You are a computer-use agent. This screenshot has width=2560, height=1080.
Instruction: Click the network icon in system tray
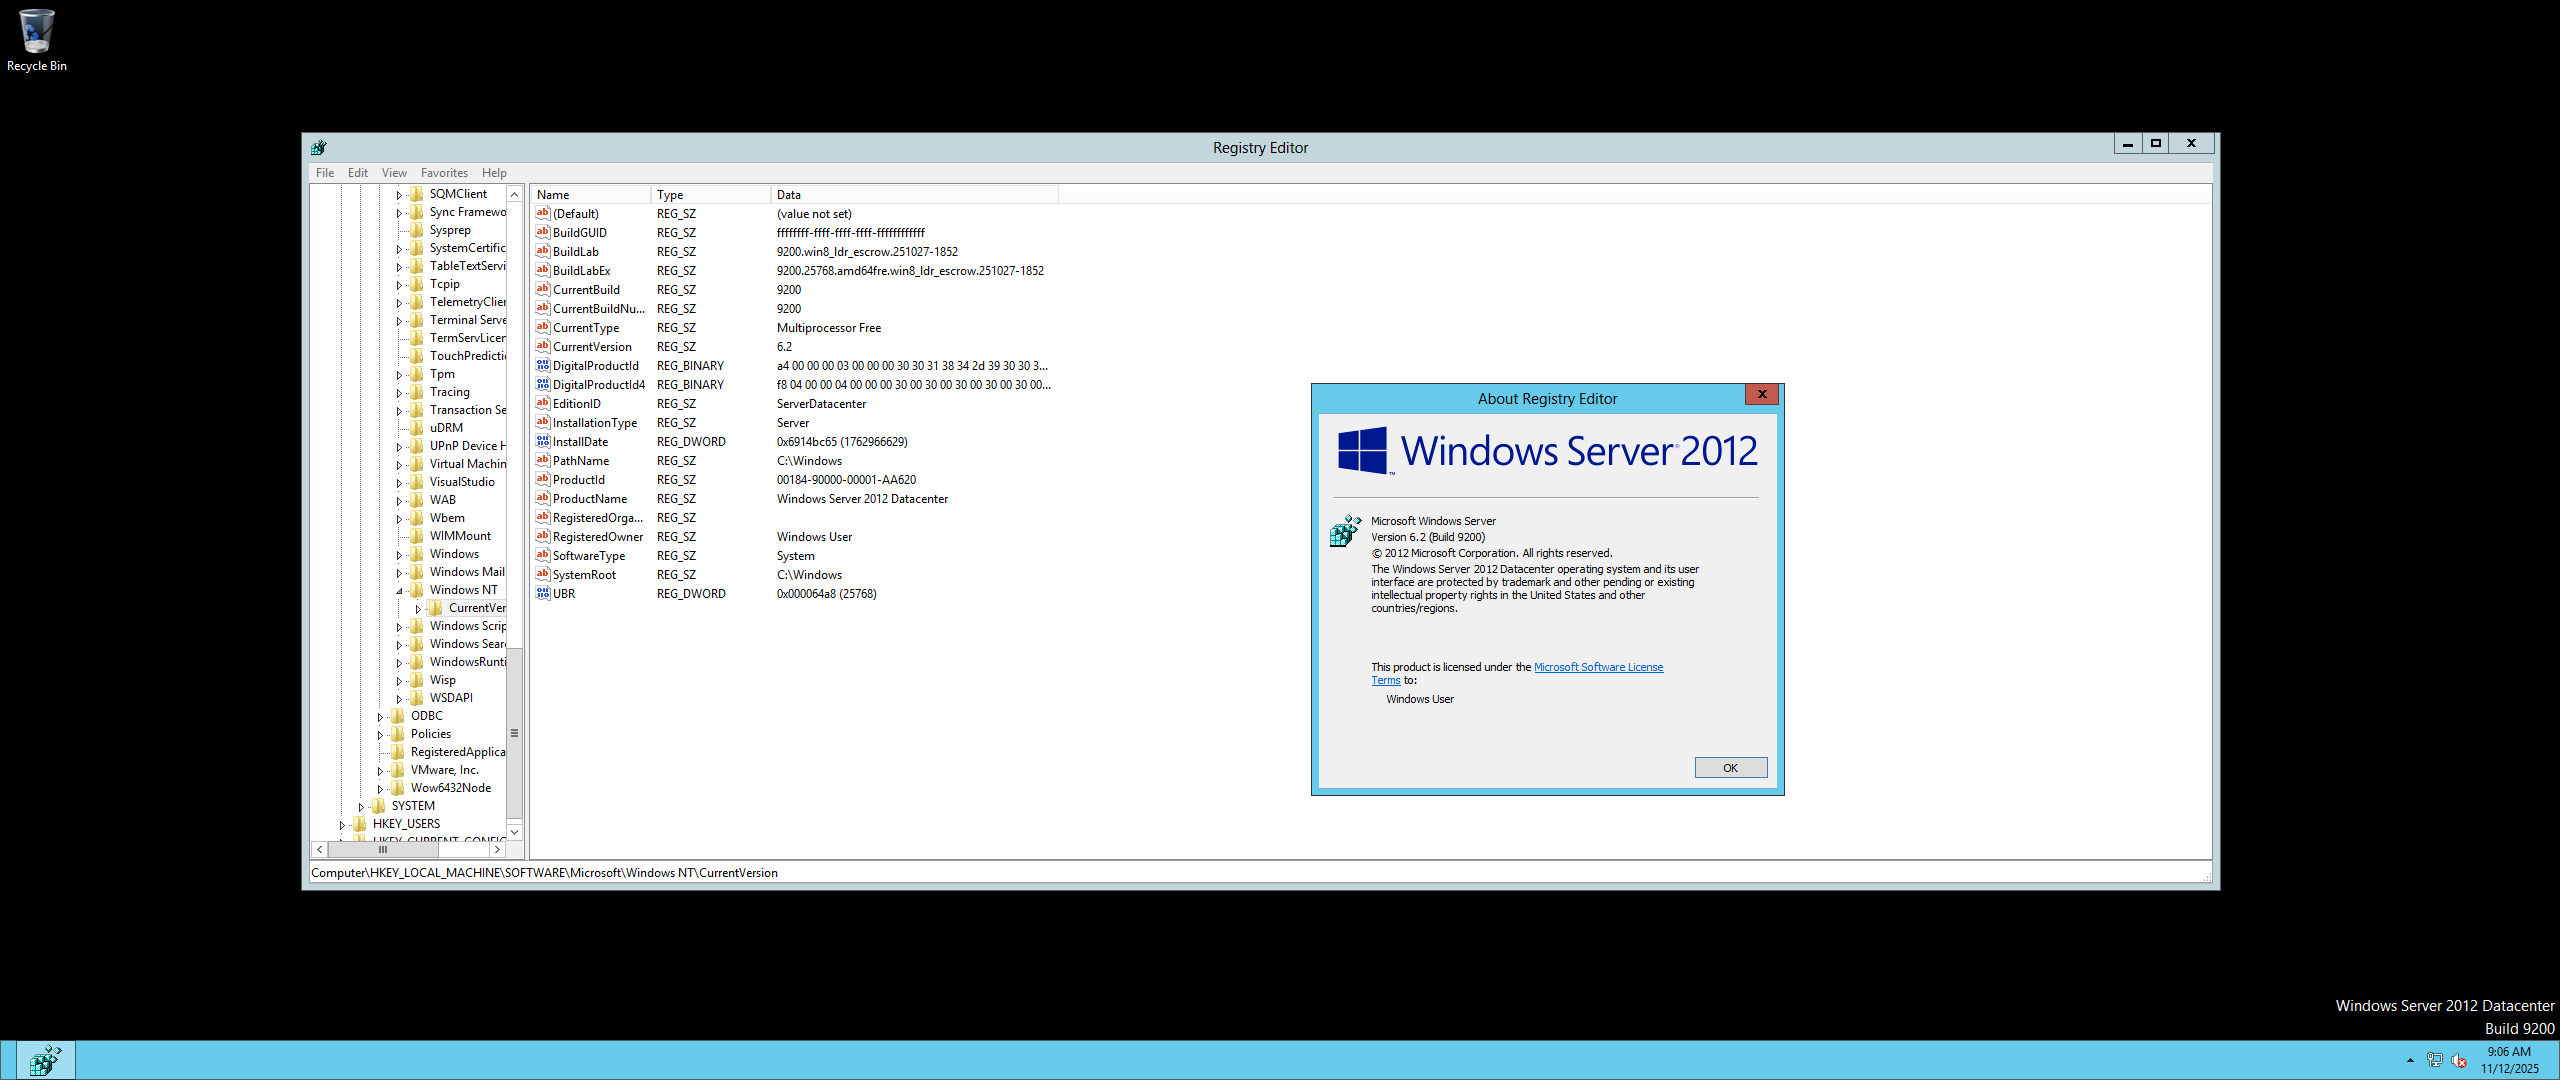click(x=2434, y=1060)
